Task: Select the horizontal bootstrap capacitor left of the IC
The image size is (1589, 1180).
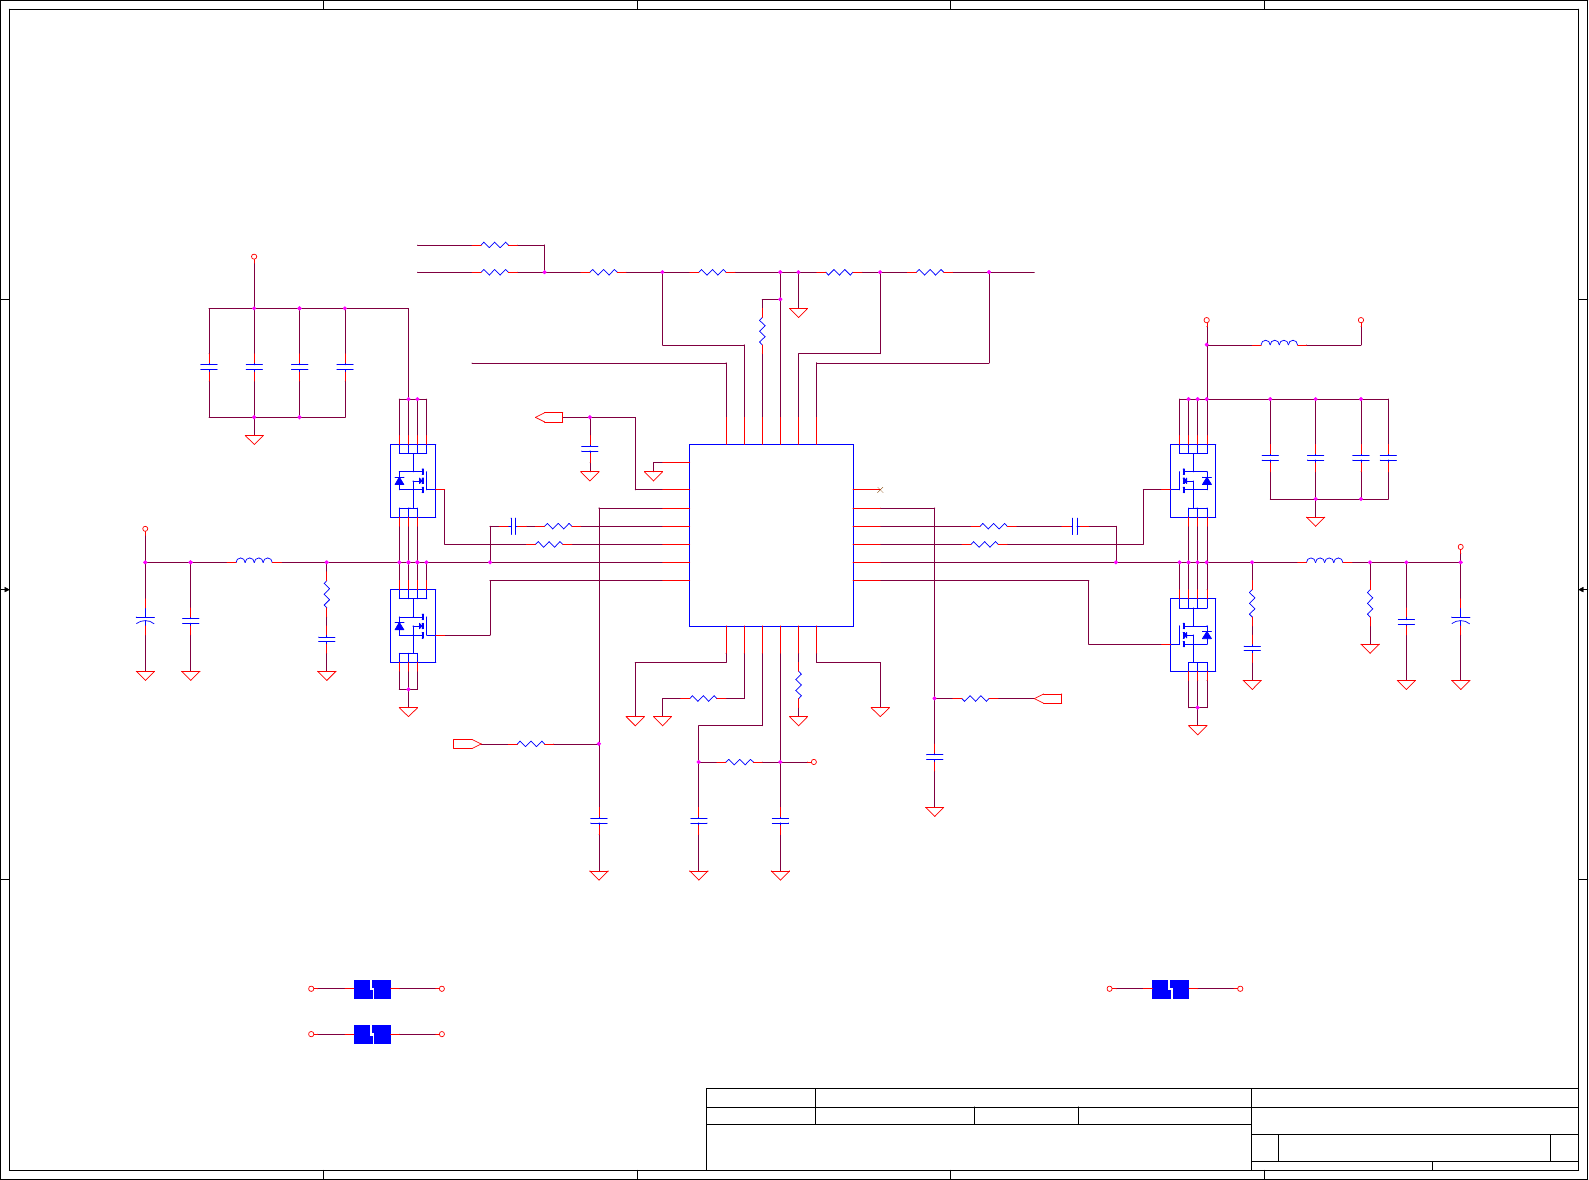Action: pyautogui.click(x=513, y=526)
